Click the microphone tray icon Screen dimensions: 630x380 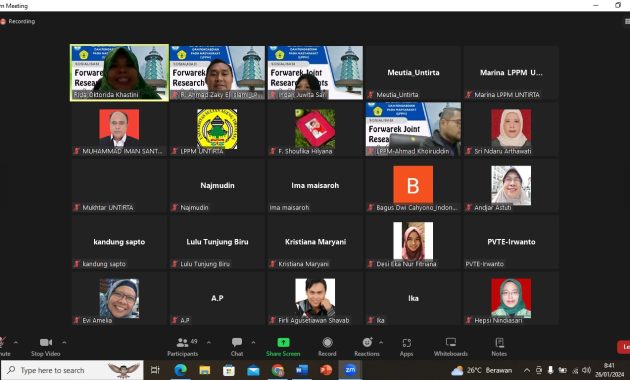coord(550,370)
